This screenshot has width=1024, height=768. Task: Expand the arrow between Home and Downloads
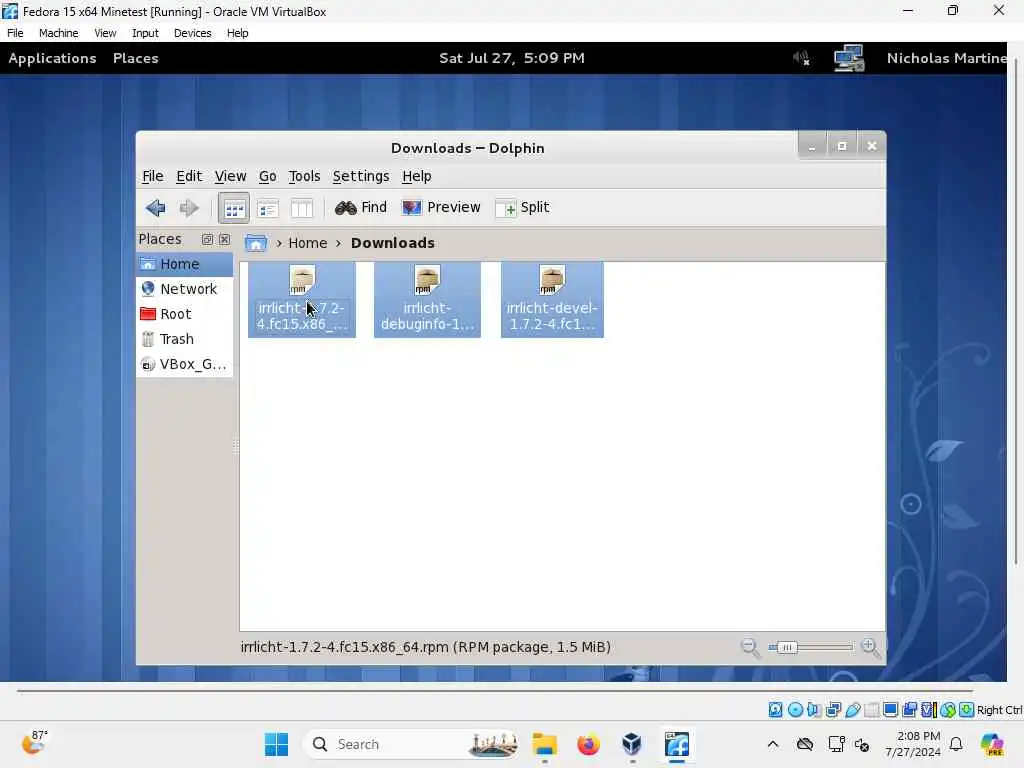(338, 244)
